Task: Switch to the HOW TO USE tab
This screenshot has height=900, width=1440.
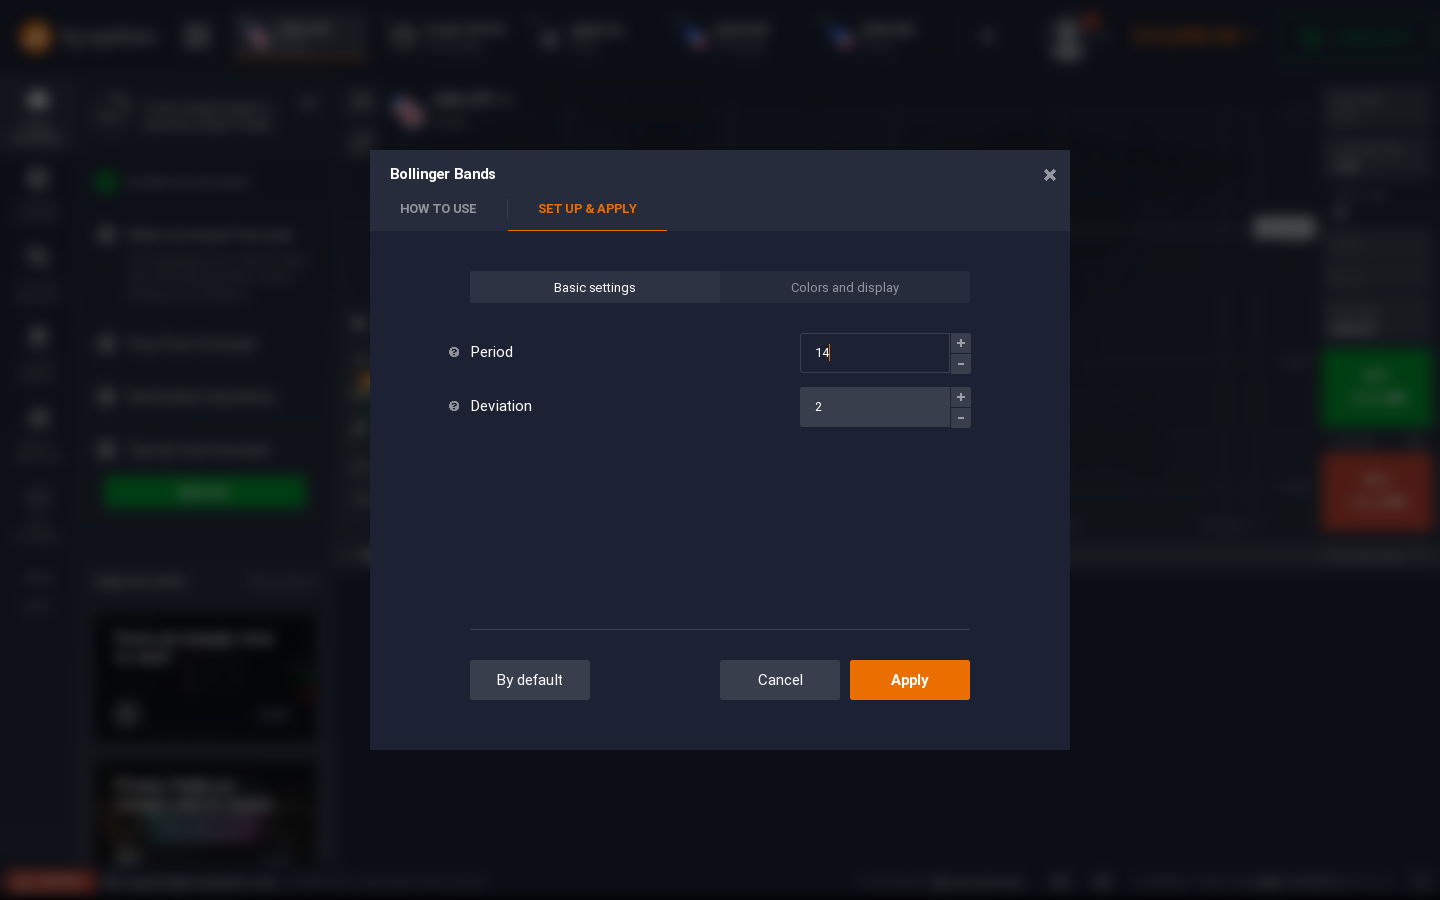Action: click(438, 209)
